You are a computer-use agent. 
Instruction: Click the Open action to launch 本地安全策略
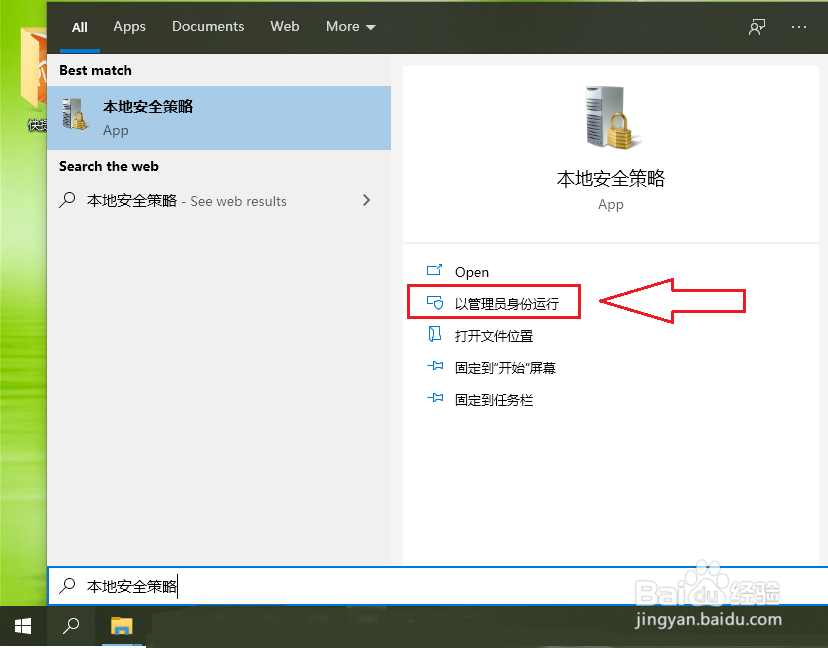472,271
